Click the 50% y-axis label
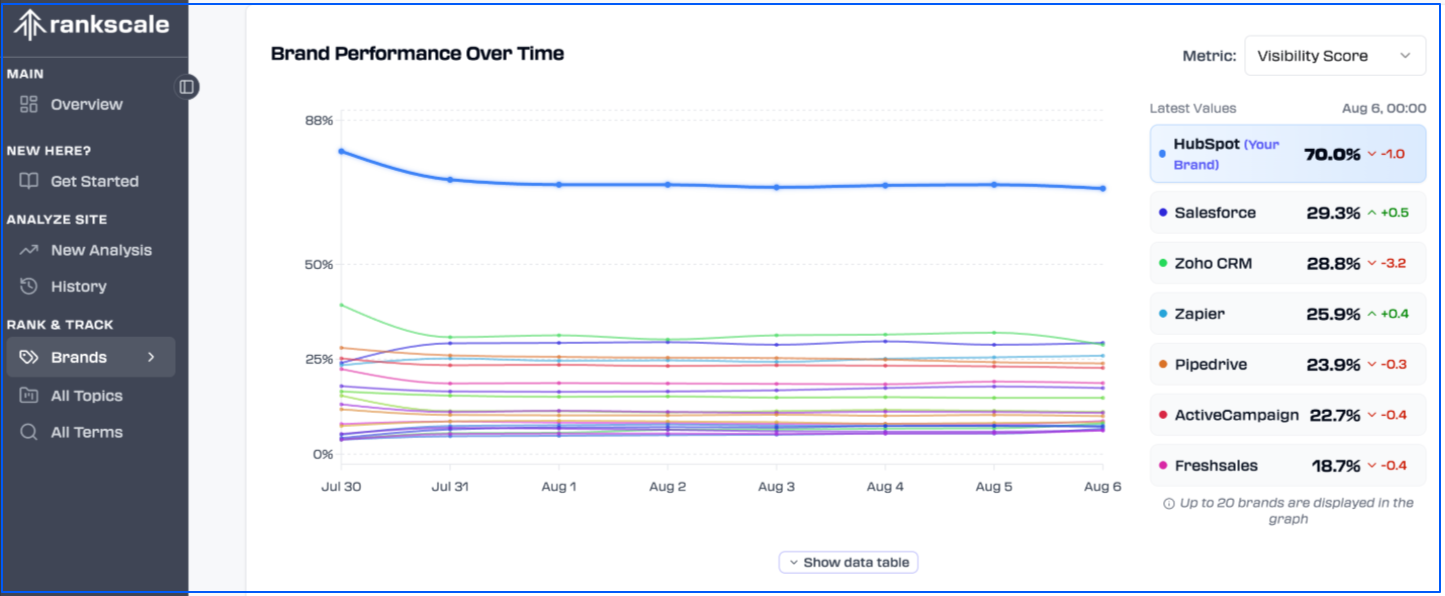The image size is (1445, 596). point(318,265)
